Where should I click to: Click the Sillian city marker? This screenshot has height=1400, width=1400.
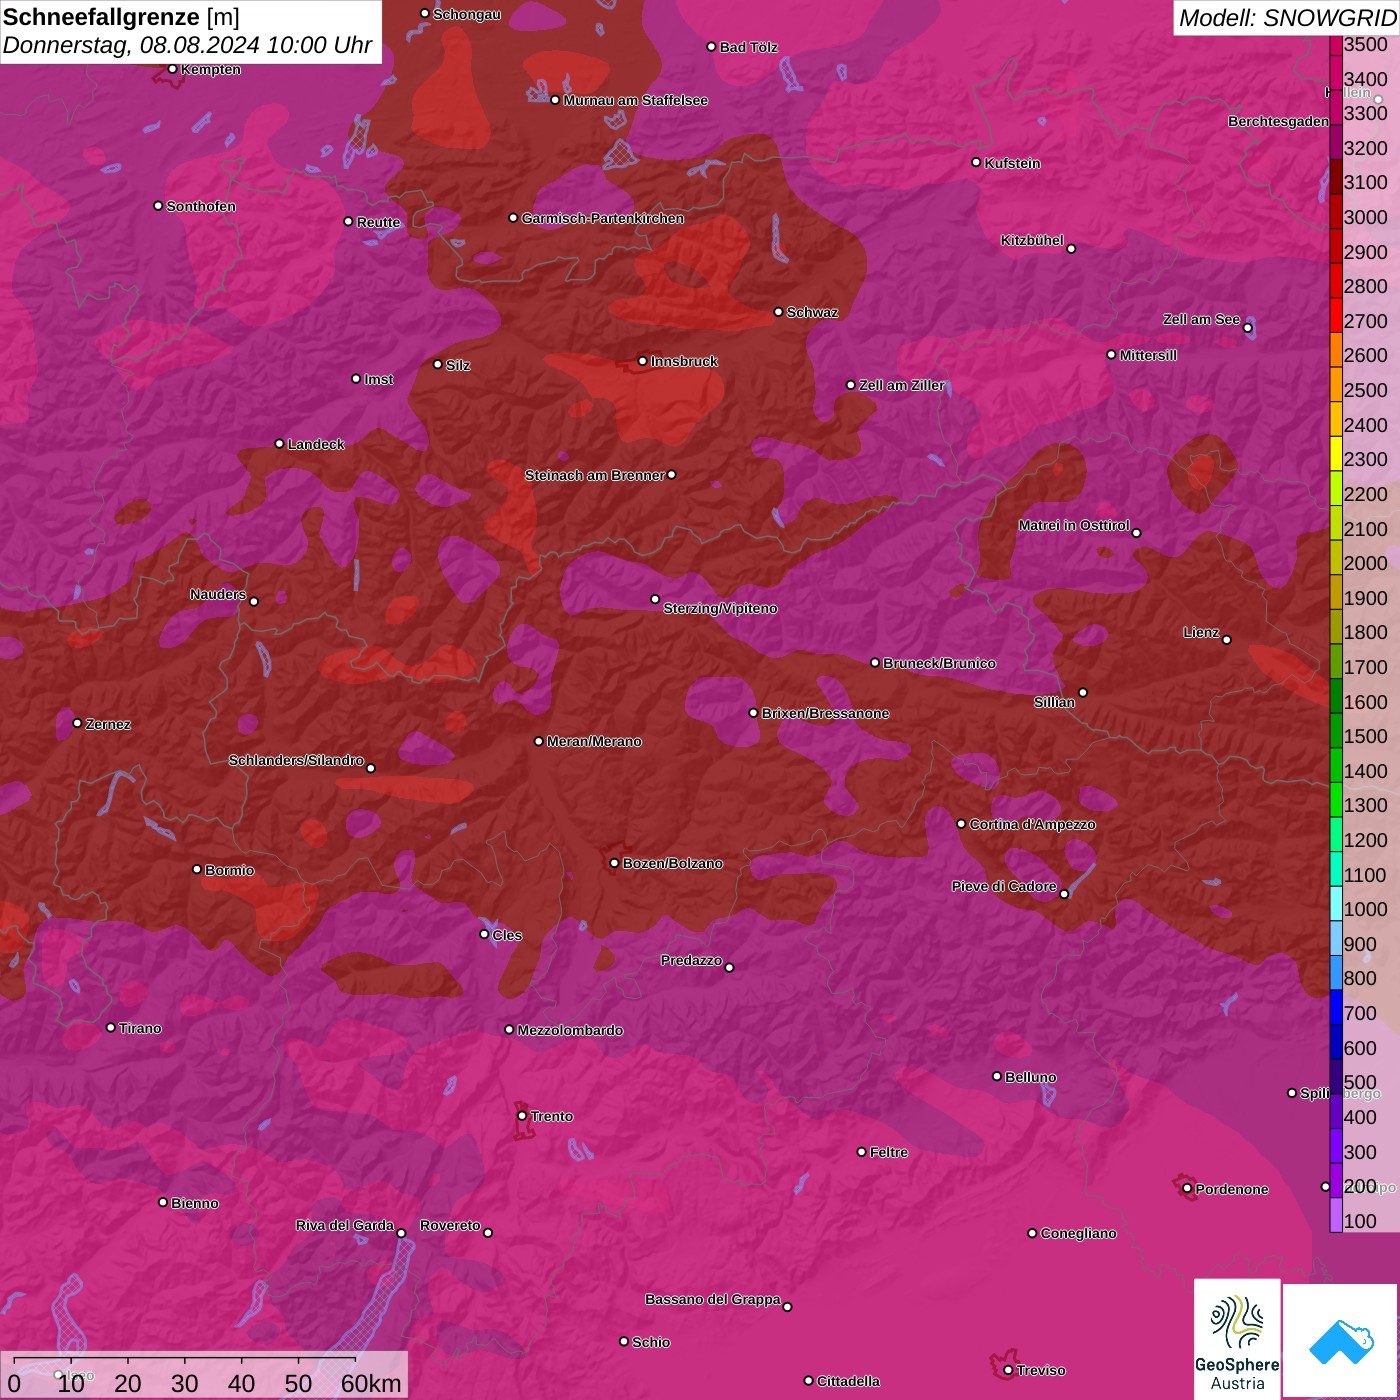[x=1083, y=692]
